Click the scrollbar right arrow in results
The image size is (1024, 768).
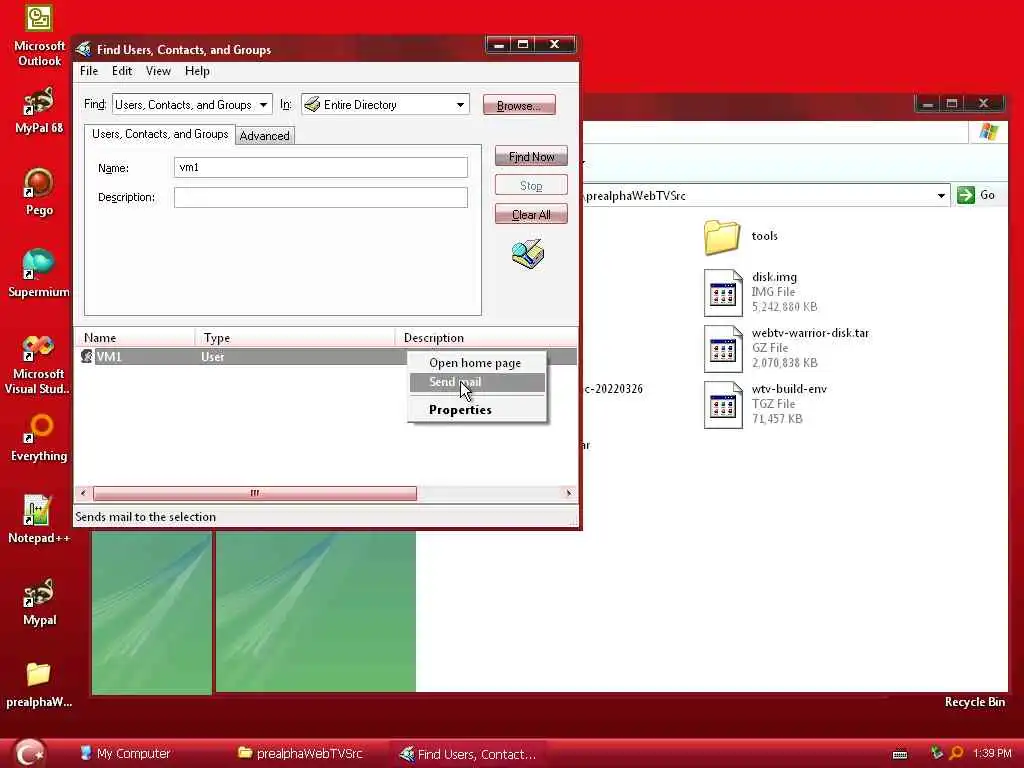[569, 493]
